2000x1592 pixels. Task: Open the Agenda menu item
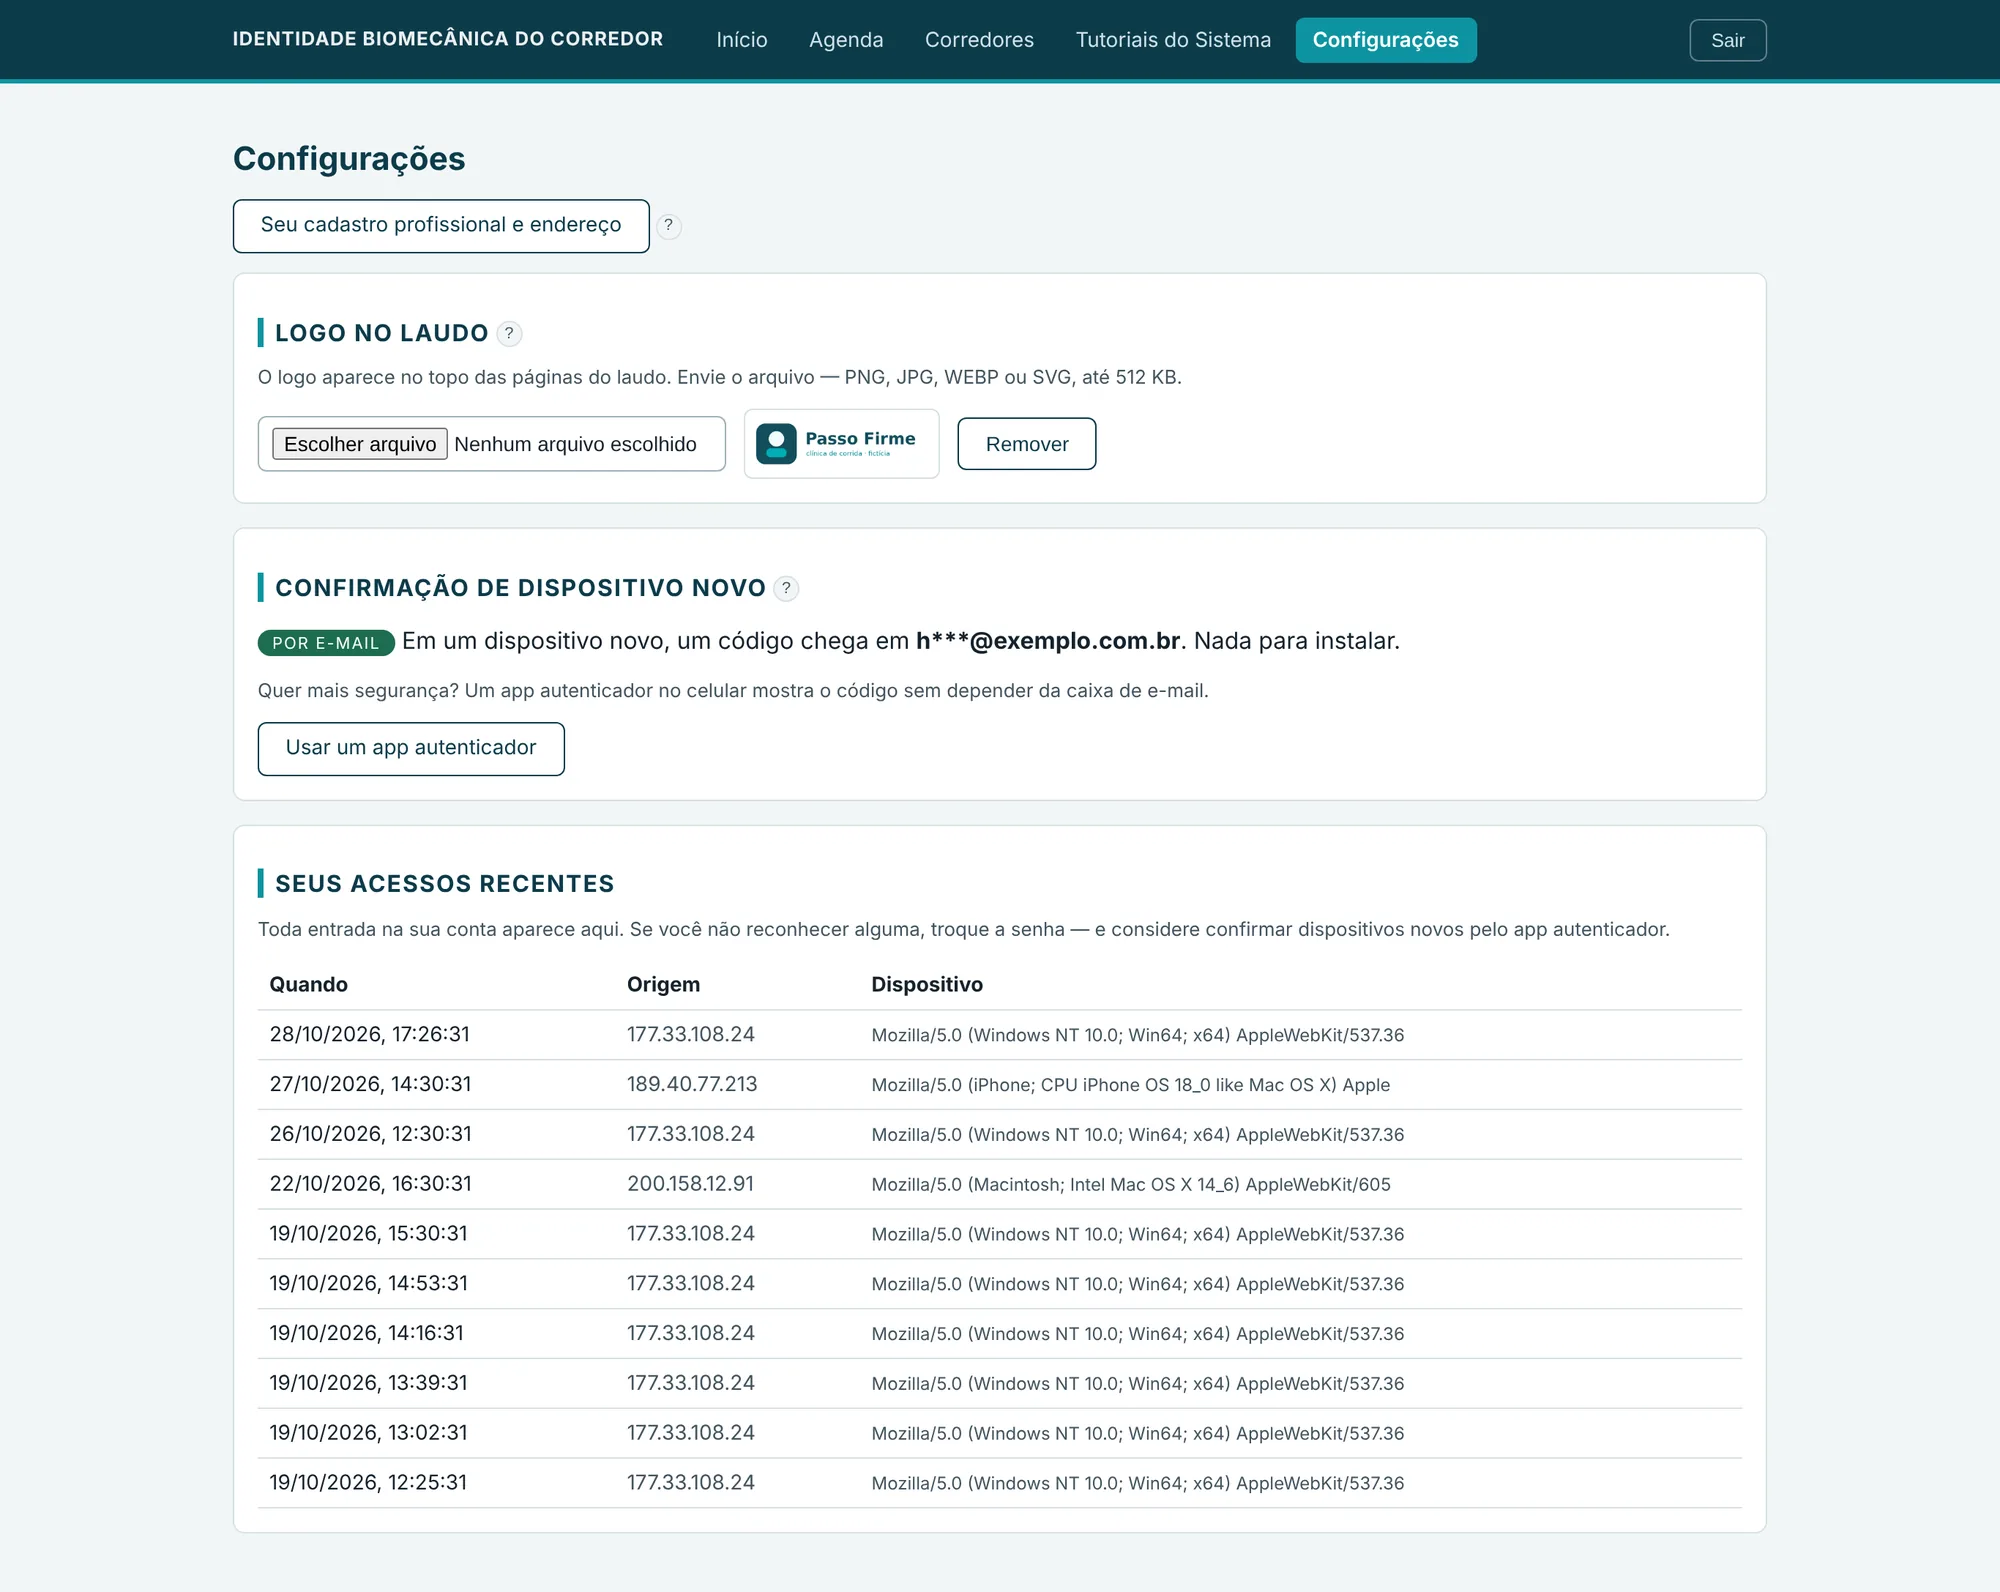point(845,40)
